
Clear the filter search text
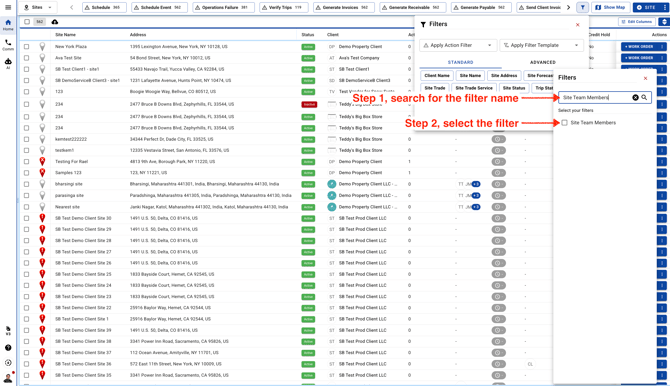pyautogui.click(x=635, y=97)
